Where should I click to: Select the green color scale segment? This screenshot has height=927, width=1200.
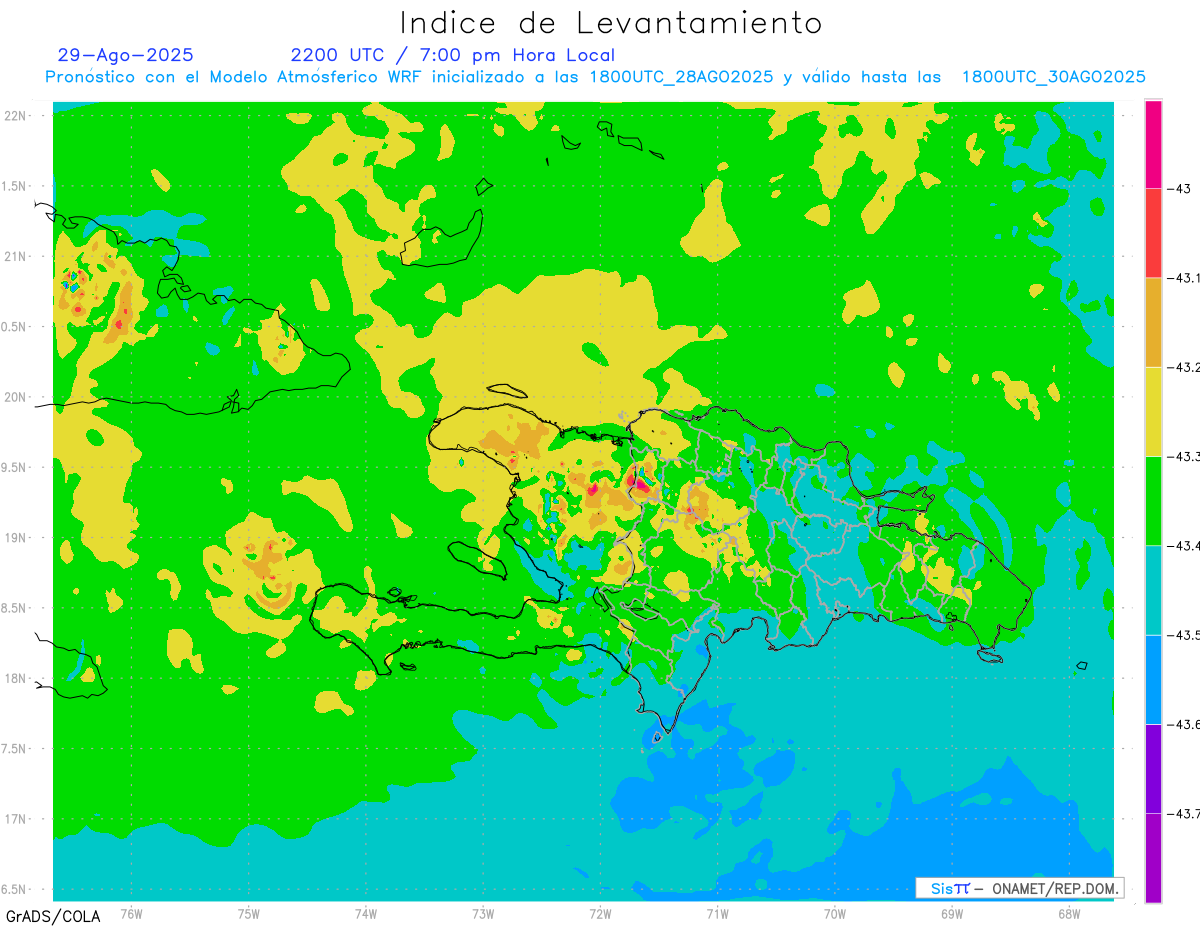[x=1153, y=500]
